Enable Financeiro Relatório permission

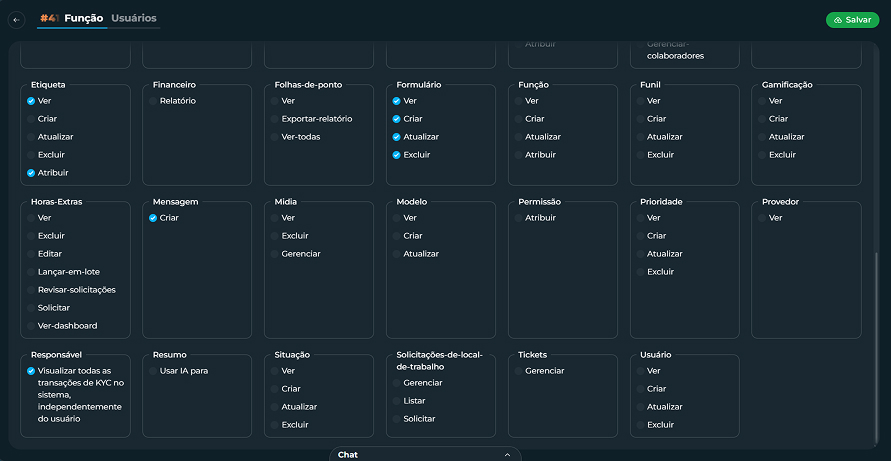coord(153,101)
